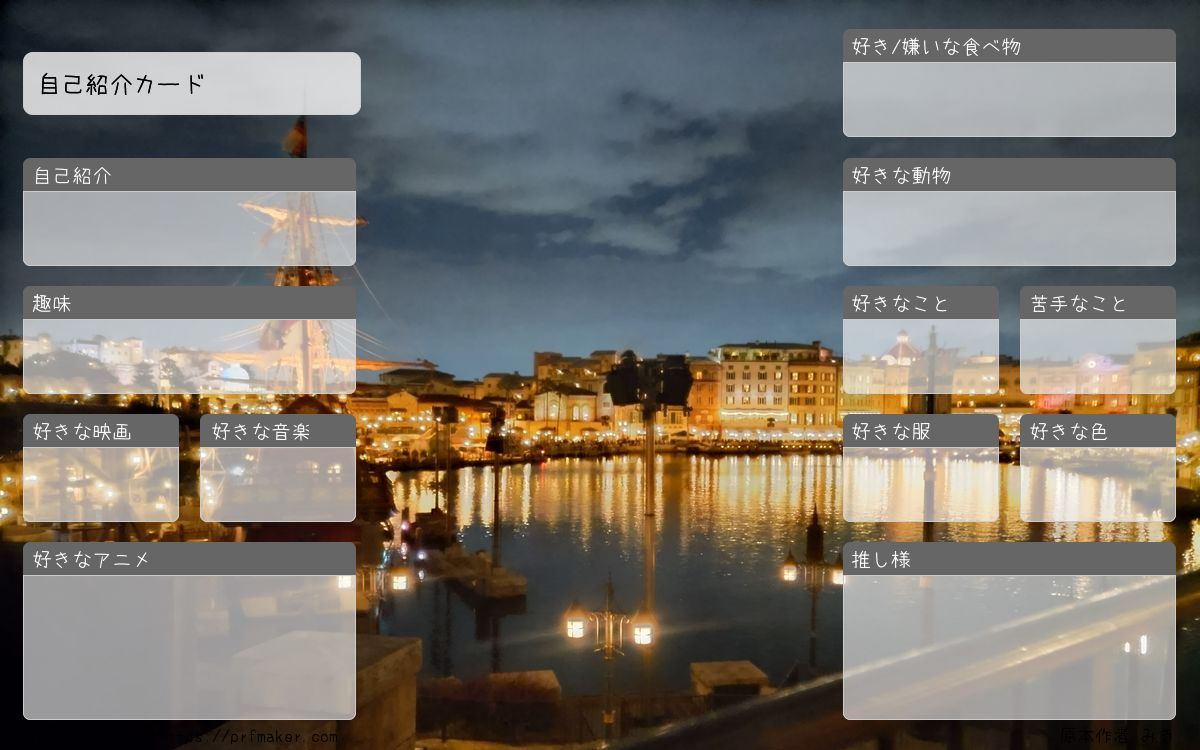This screenshot has width=1200, height=750.
Task: Click the large 好きなアニメ answer box
Action: coord(189,647)
